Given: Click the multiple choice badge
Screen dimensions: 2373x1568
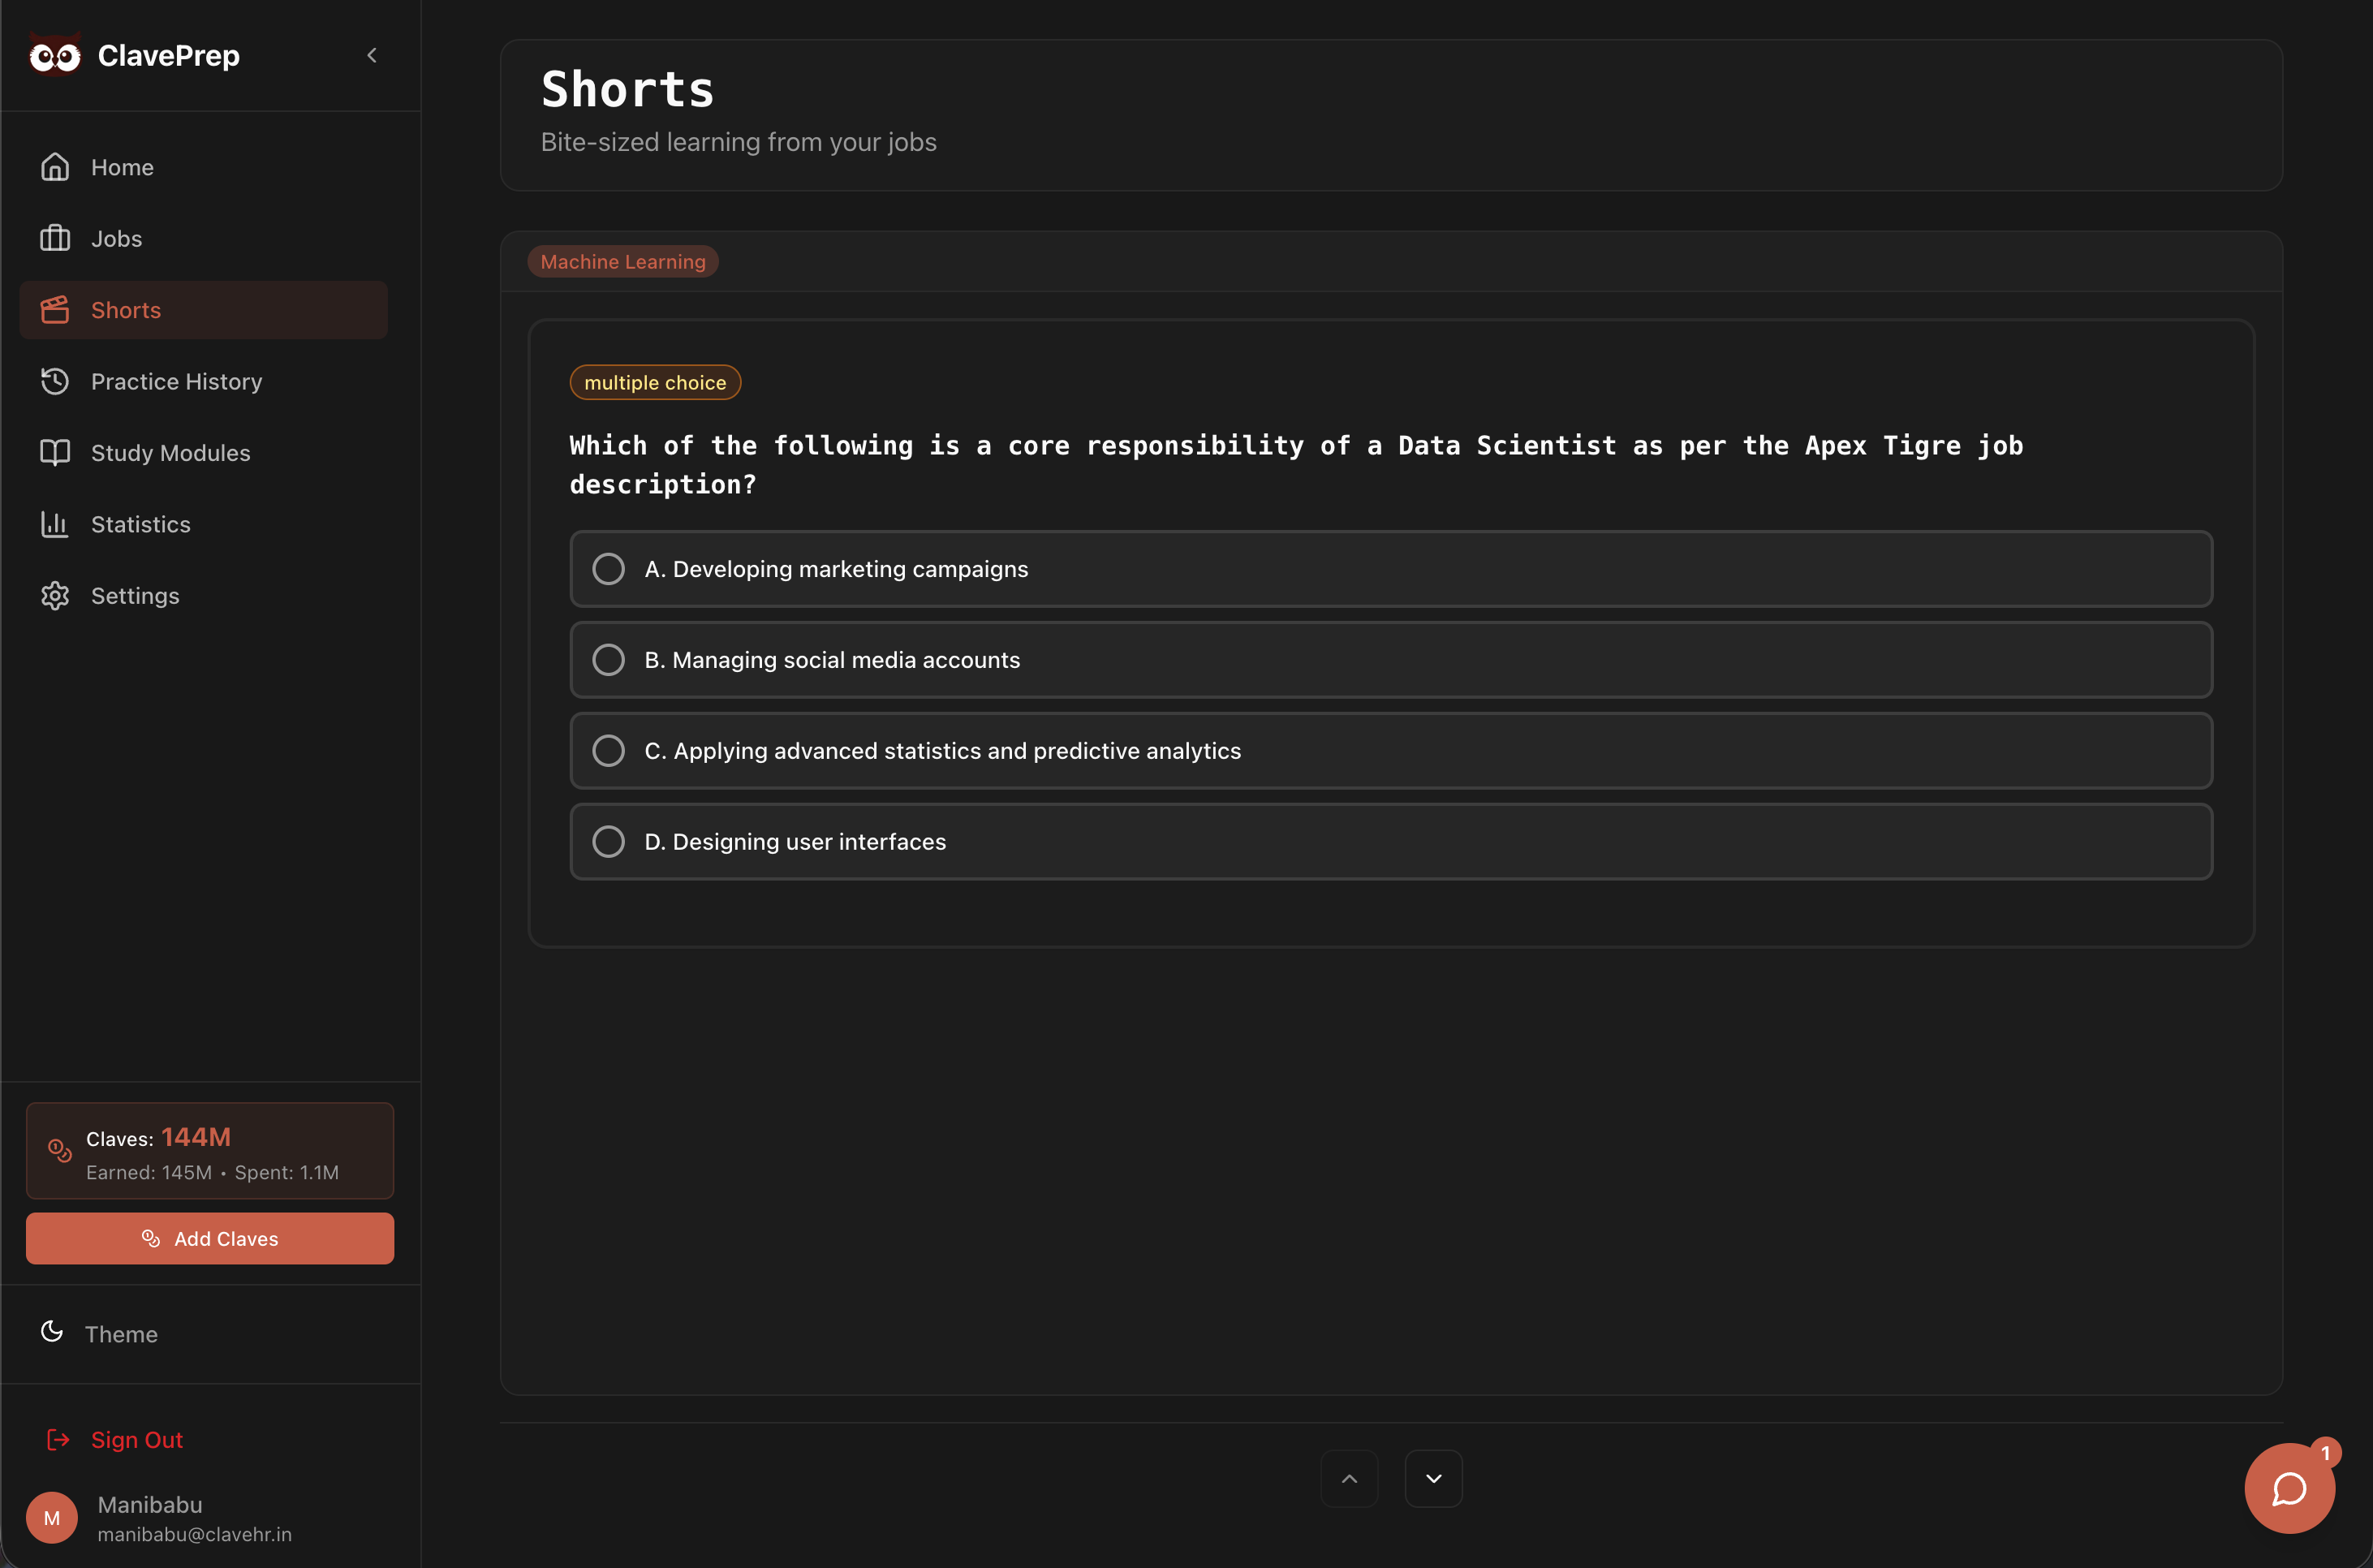Looking at the screenshot, I should pyautogui.click(x=655, y=382).
